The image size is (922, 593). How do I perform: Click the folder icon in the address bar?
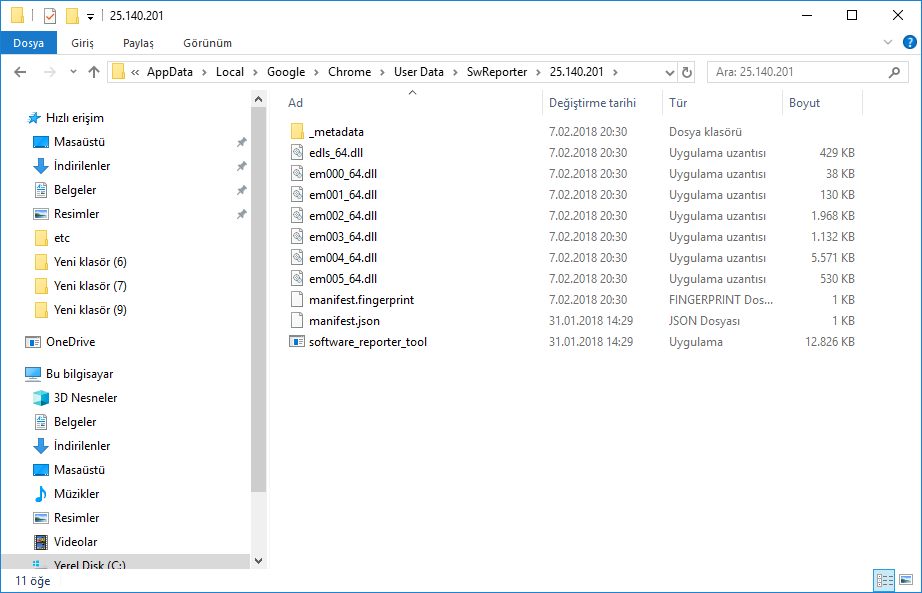tap(117, 72)
